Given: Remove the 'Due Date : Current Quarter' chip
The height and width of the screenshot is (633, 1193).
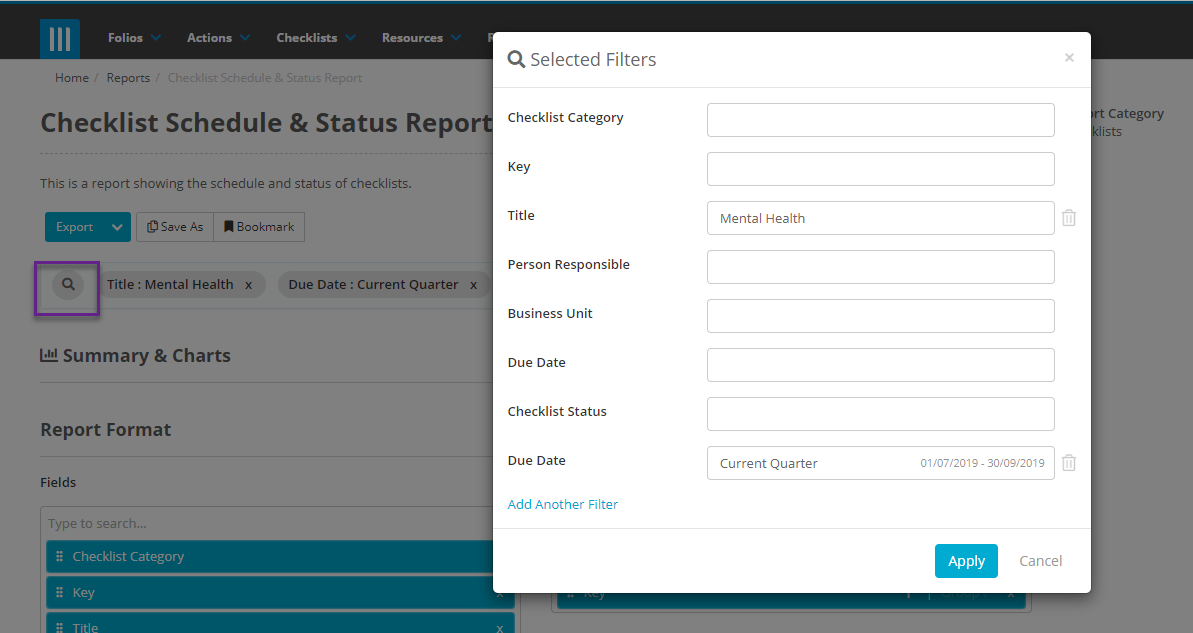Looking at the screenshot, I should point(473,284).
